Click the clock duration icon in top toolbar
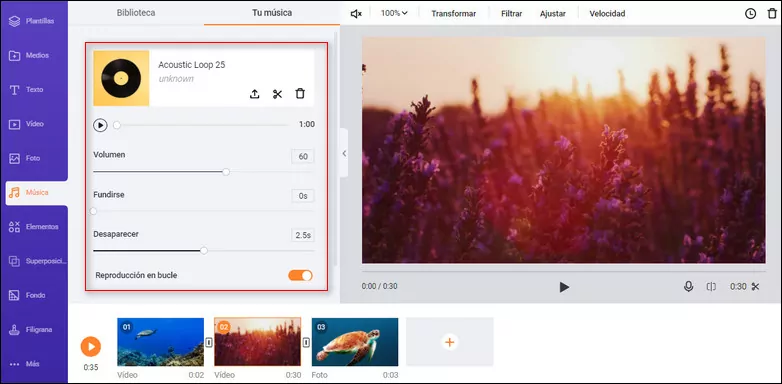The image size is (782, 384). tap(751, 14)
